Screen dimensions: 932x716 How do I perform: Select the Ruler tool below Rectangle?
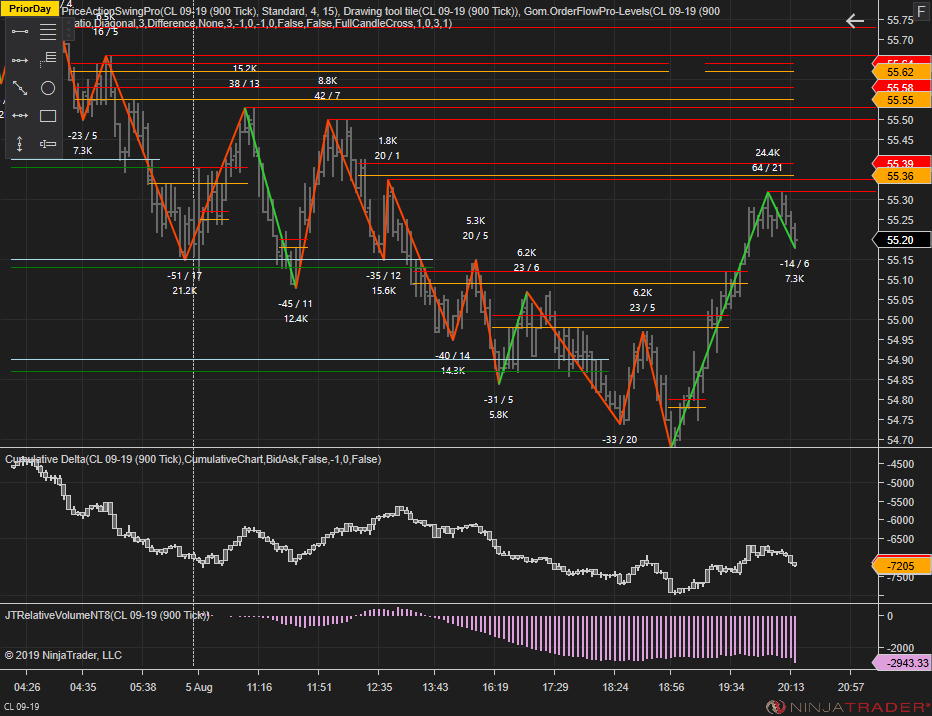pyautogui.click(x=48, y=144)
